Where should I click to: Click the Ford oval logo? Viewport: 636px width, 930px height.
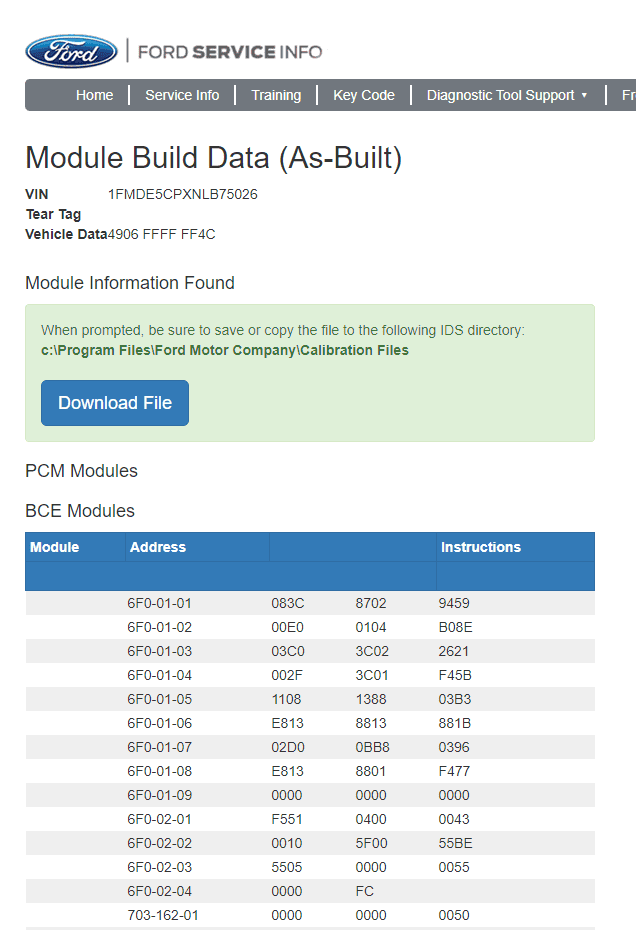71,52
